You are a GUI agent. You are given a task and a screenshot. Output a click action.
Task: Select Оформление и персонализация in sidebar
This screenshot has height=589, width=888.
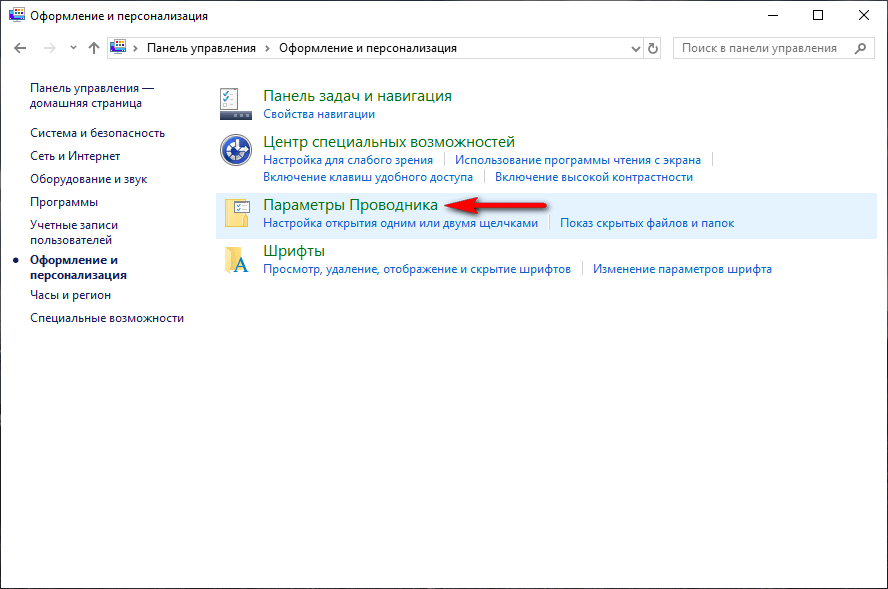tap(78, 267)
